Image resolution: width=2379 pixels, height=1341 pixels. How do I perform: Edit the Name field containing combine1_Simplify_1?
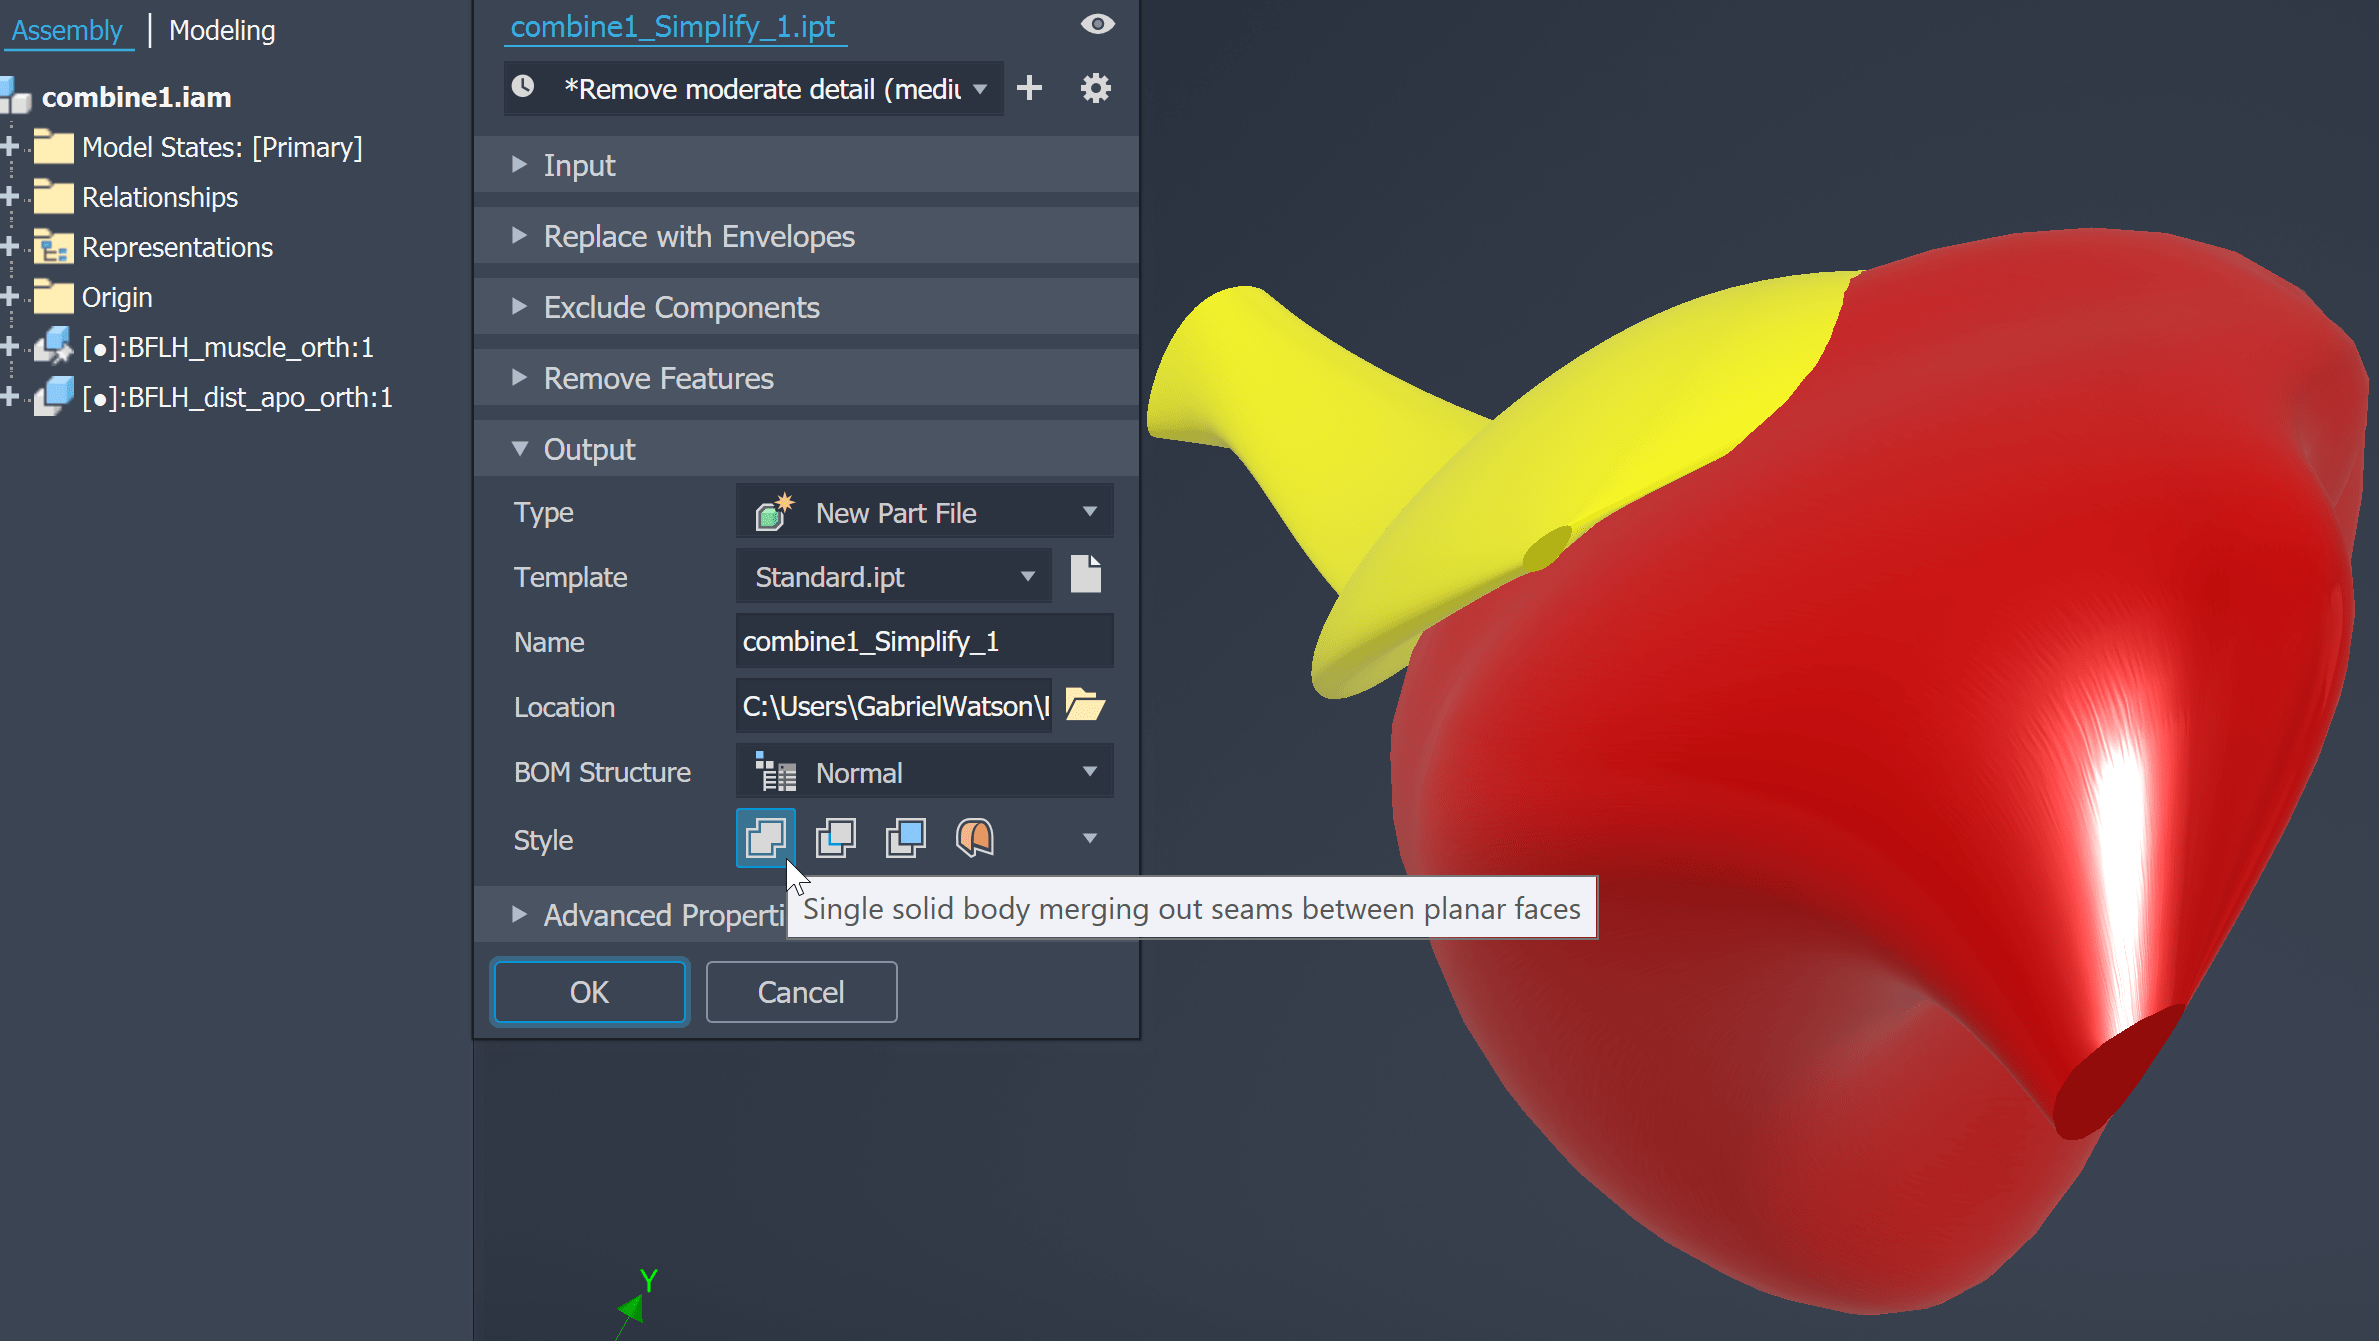tap(922, 641)
